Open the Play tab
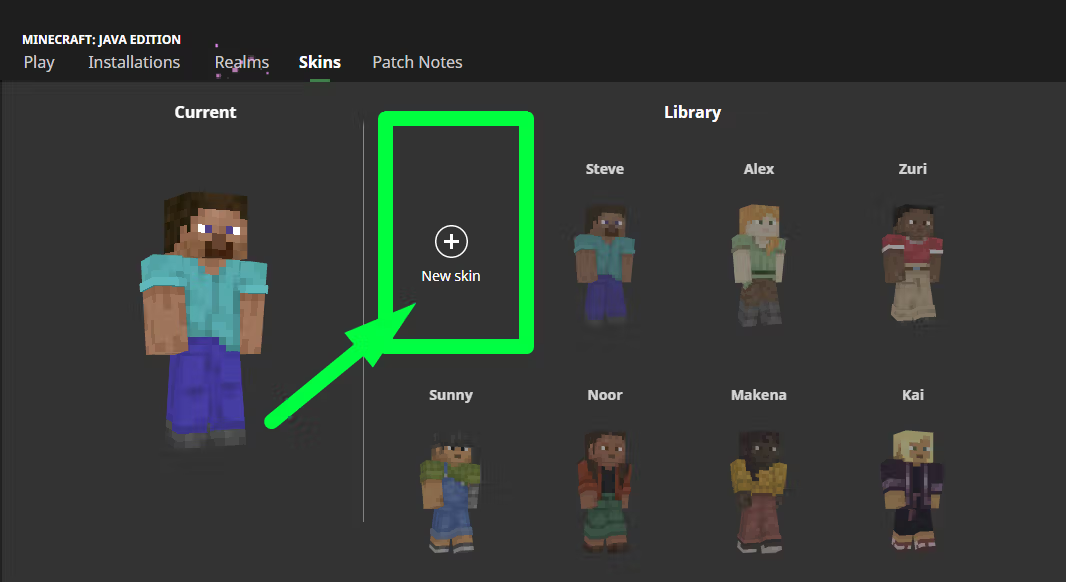Image resolution: width=1066 pixels, height=582 pixels. 39,63
